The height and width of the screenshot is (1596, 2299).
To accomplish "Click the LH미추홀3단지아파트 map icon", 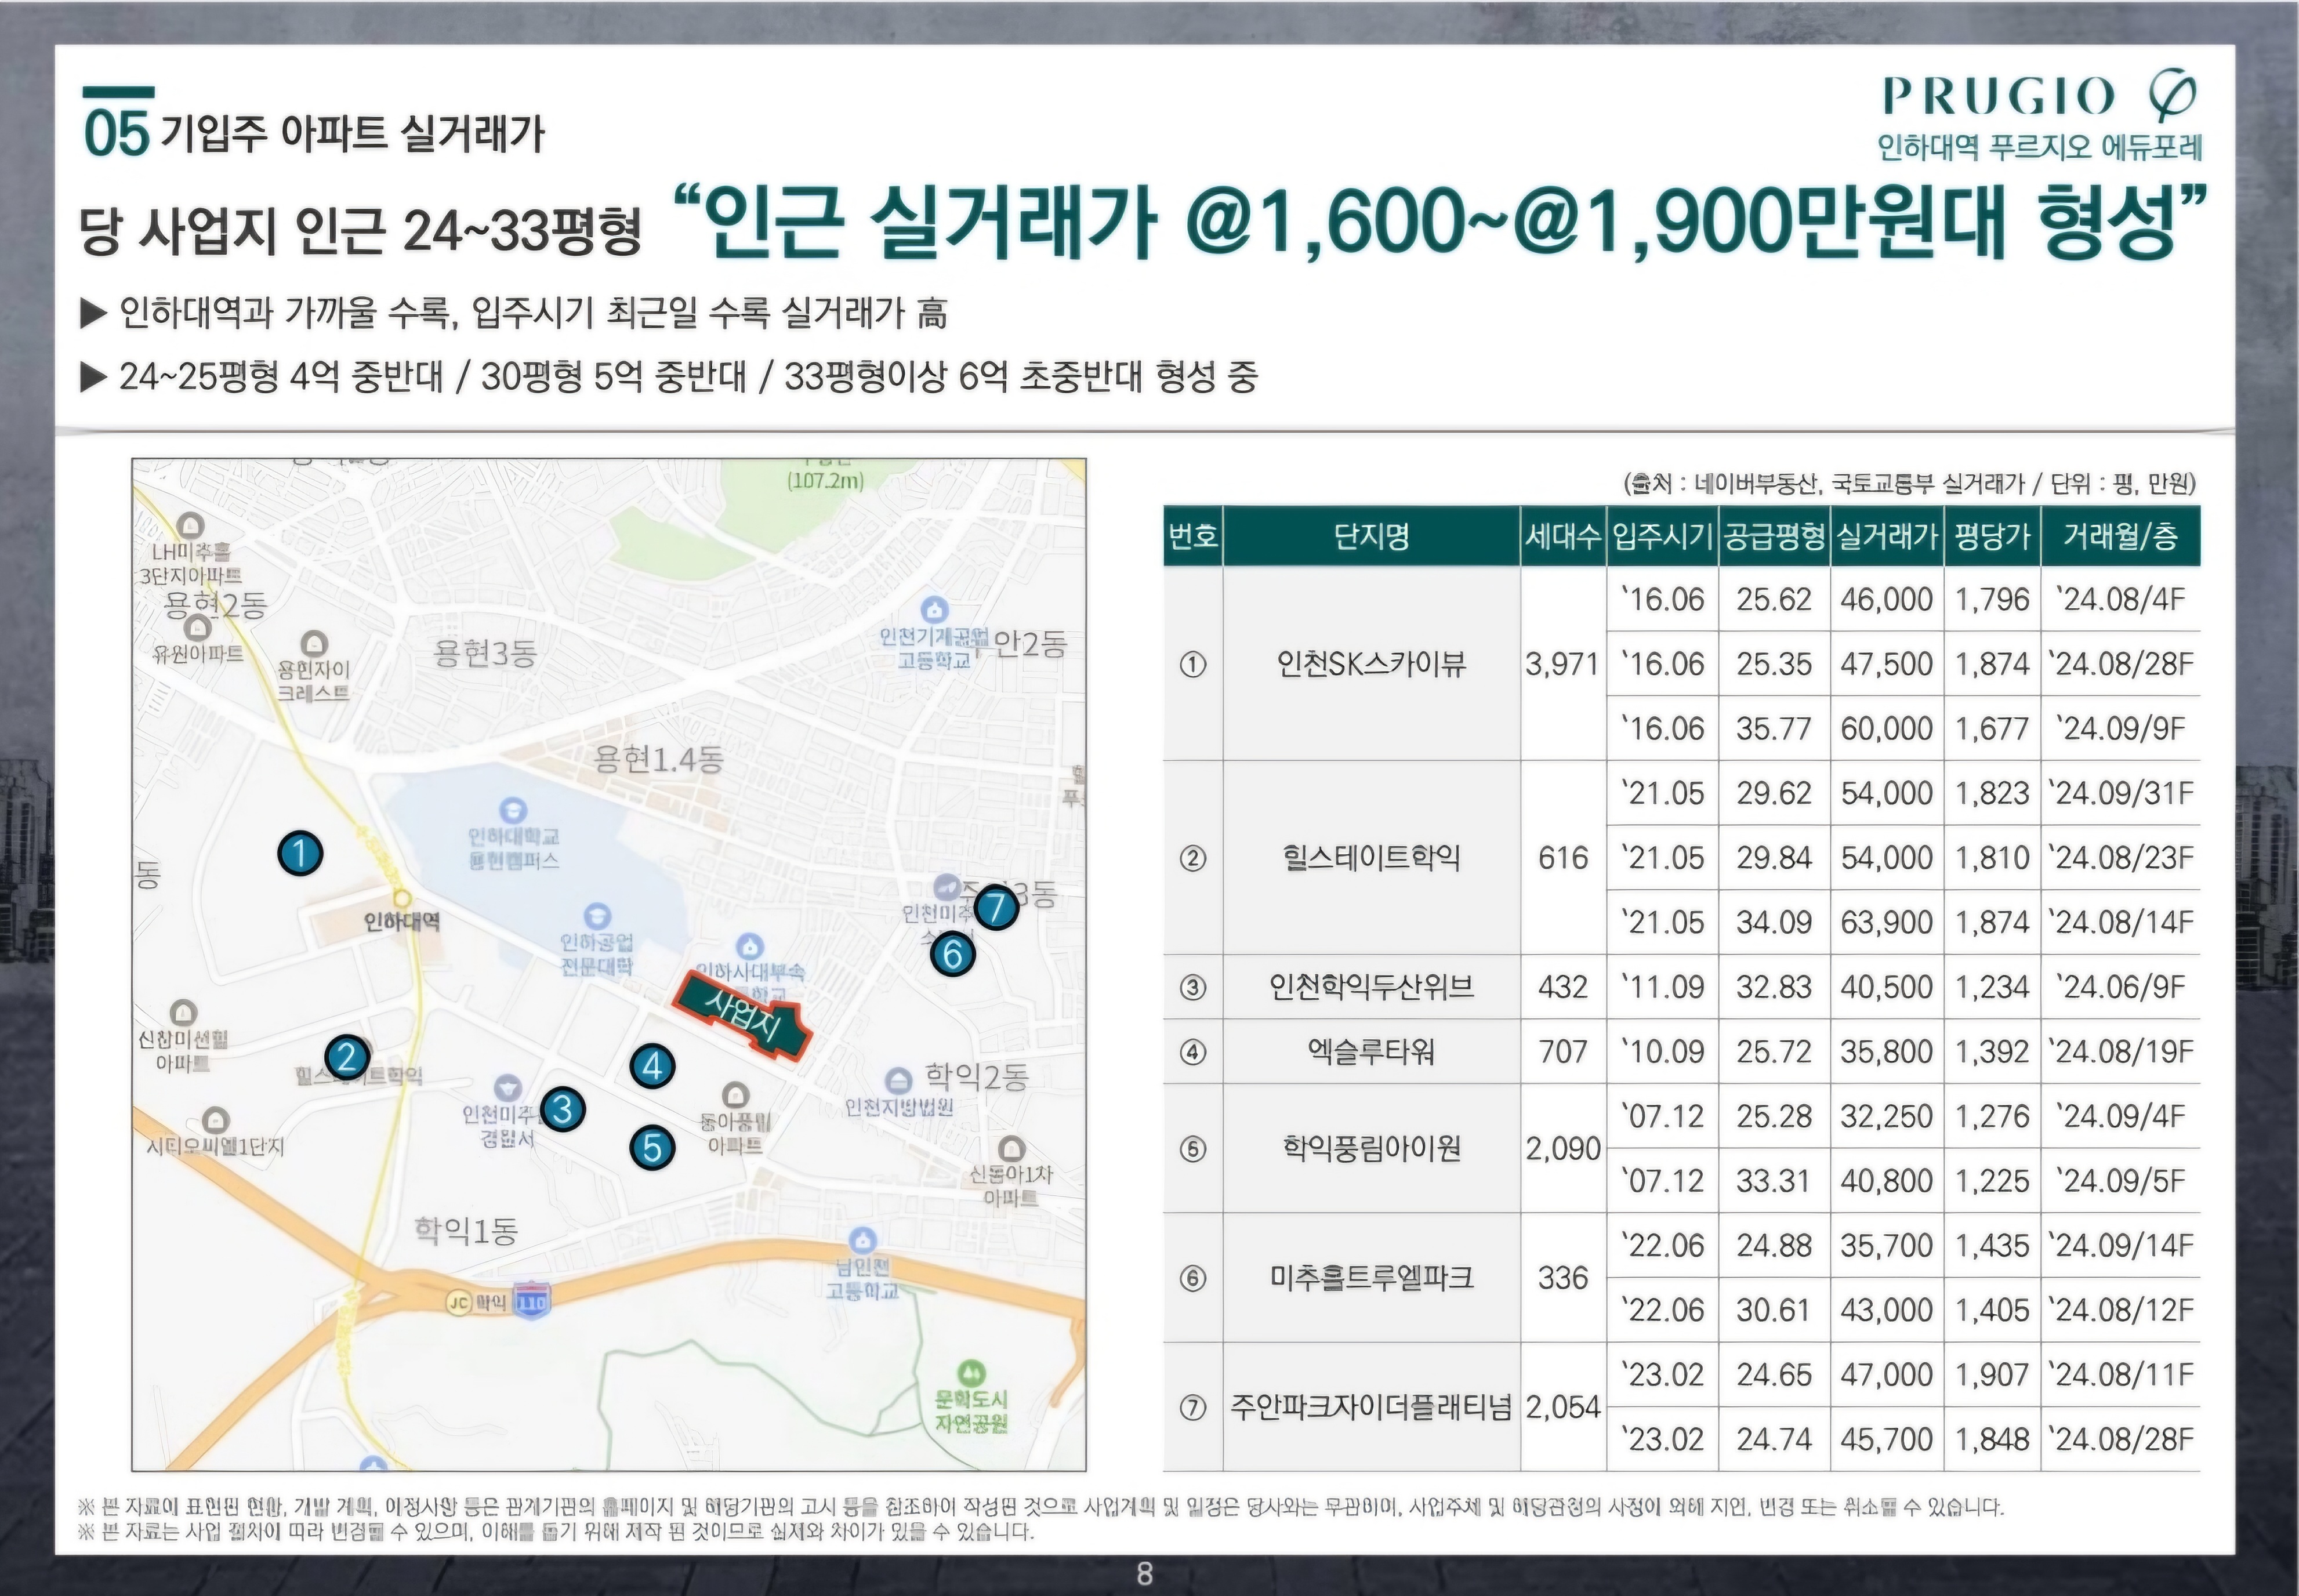I will (x=190, y=525).
